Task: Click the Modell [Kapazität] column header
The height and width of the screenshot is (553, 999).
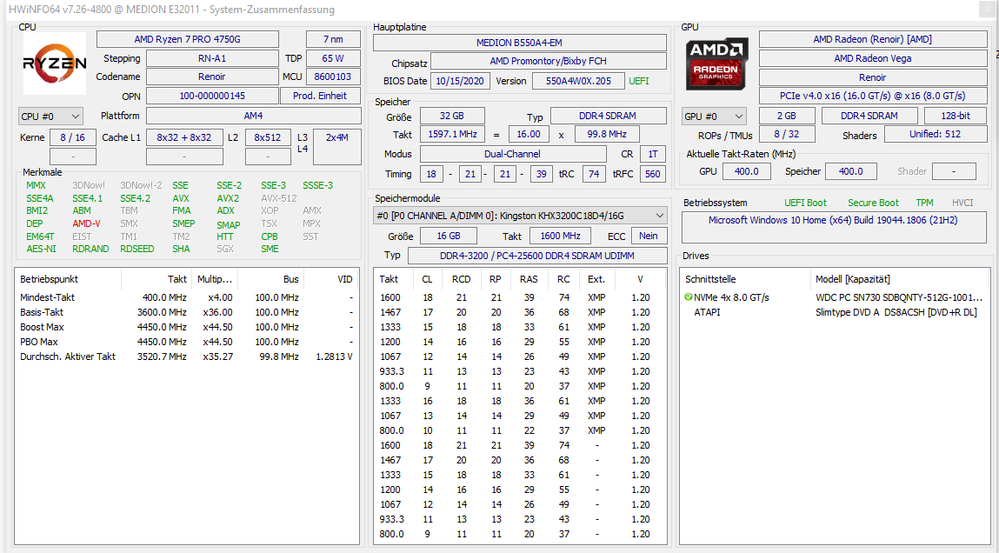Action: coord(852,279)
